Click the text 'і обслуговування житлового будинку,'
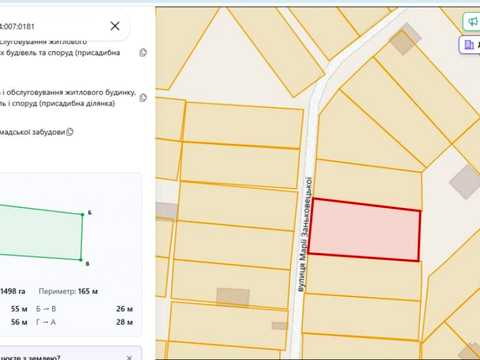Image resolution: width=480 pixels, height=360 pixels. [x=68, y=92]
